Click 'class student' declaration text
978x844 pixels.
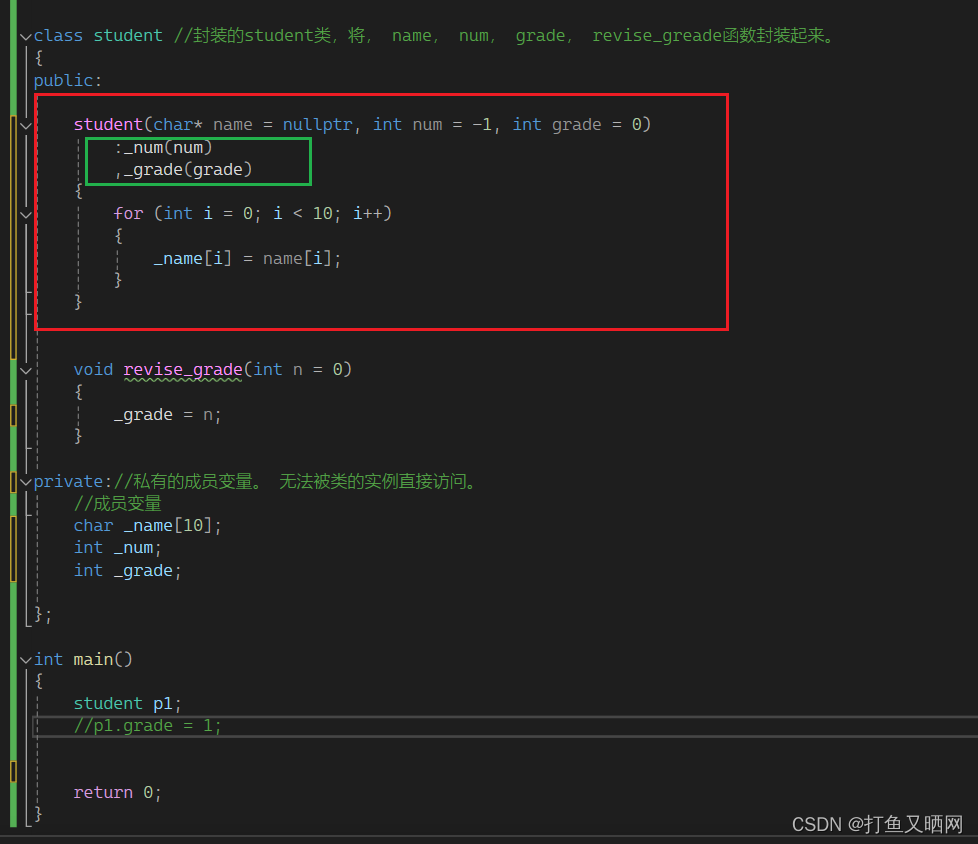pos(98,36)
